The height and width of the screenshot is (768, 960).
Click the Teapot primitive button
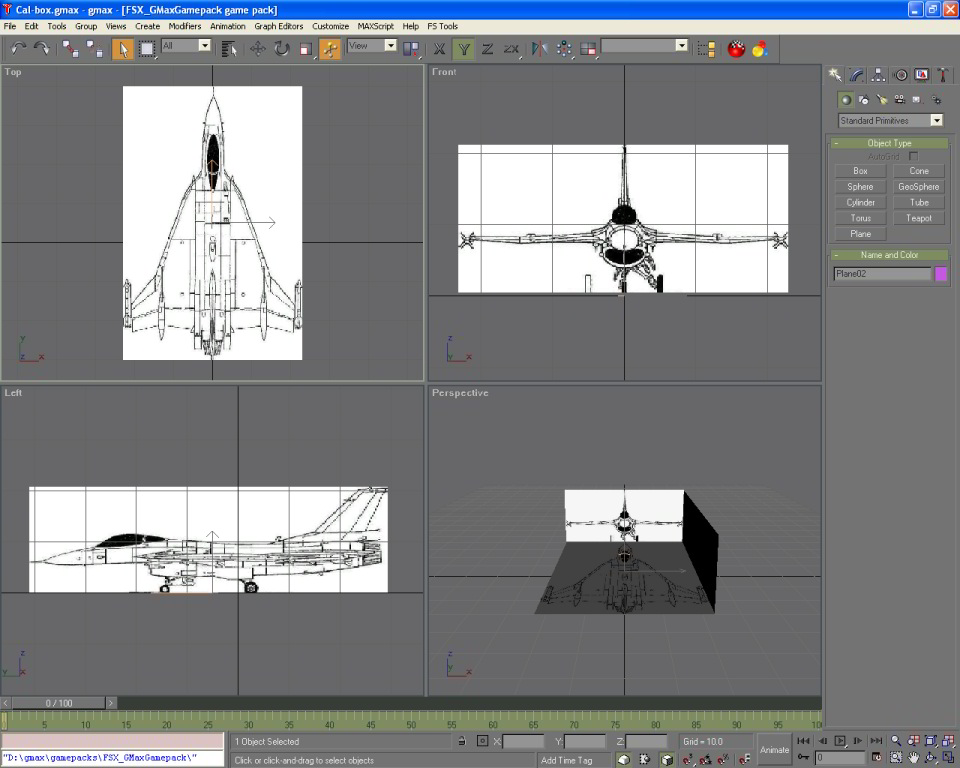919,218
